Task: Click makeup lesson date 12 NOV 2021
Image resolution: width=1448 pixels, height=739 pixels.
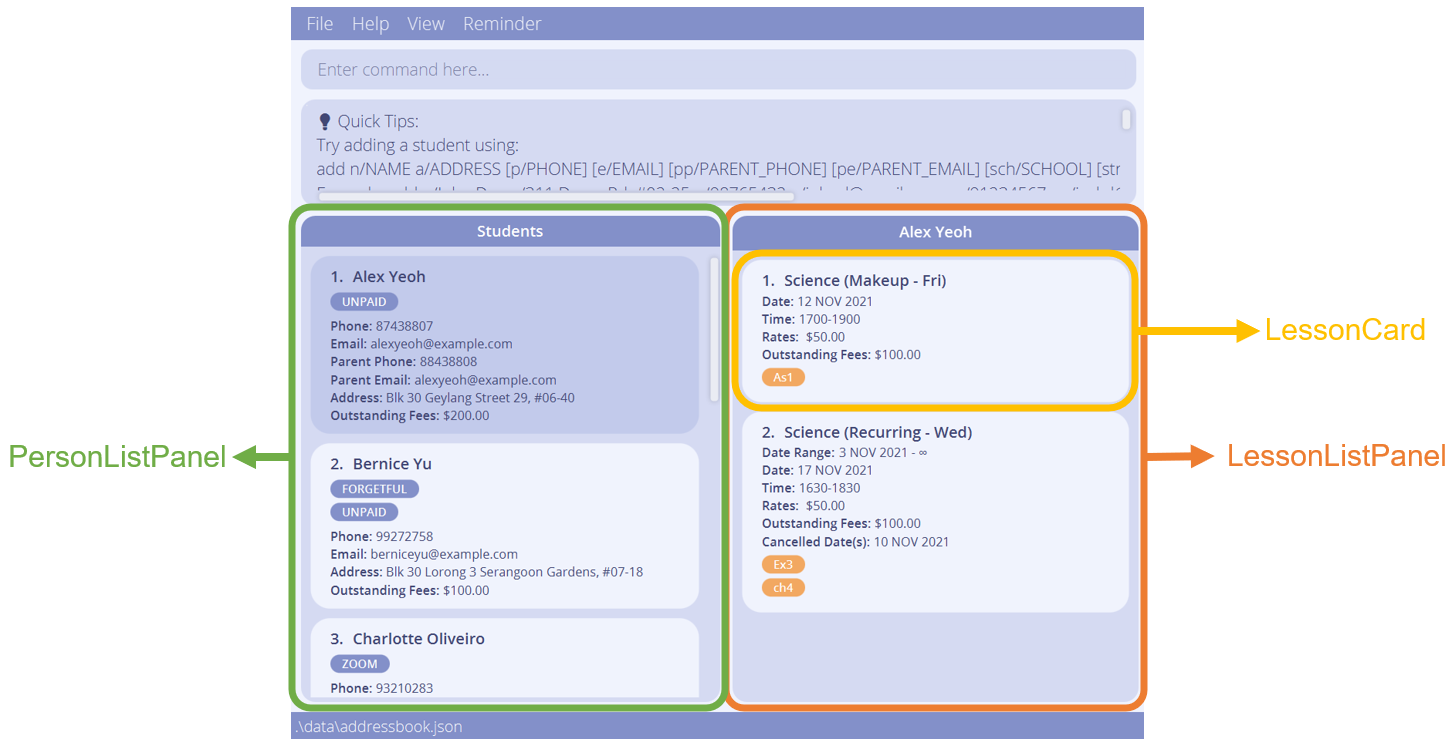Action: point(834,302)
